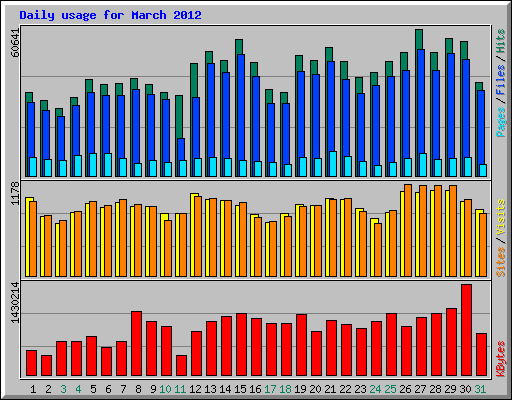Image resolution: width=512 pixels, height=400 pixels.
Task: Click the 1178 sites axis label
Action: [15, 193]
